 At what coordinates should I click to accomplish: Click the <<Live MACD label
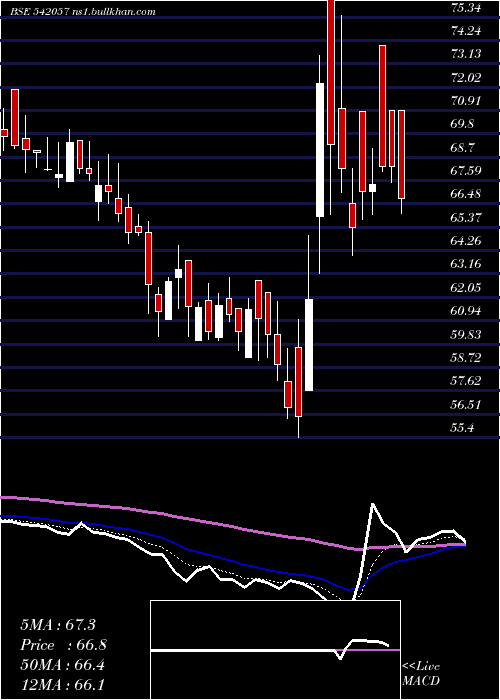(421, 674)
